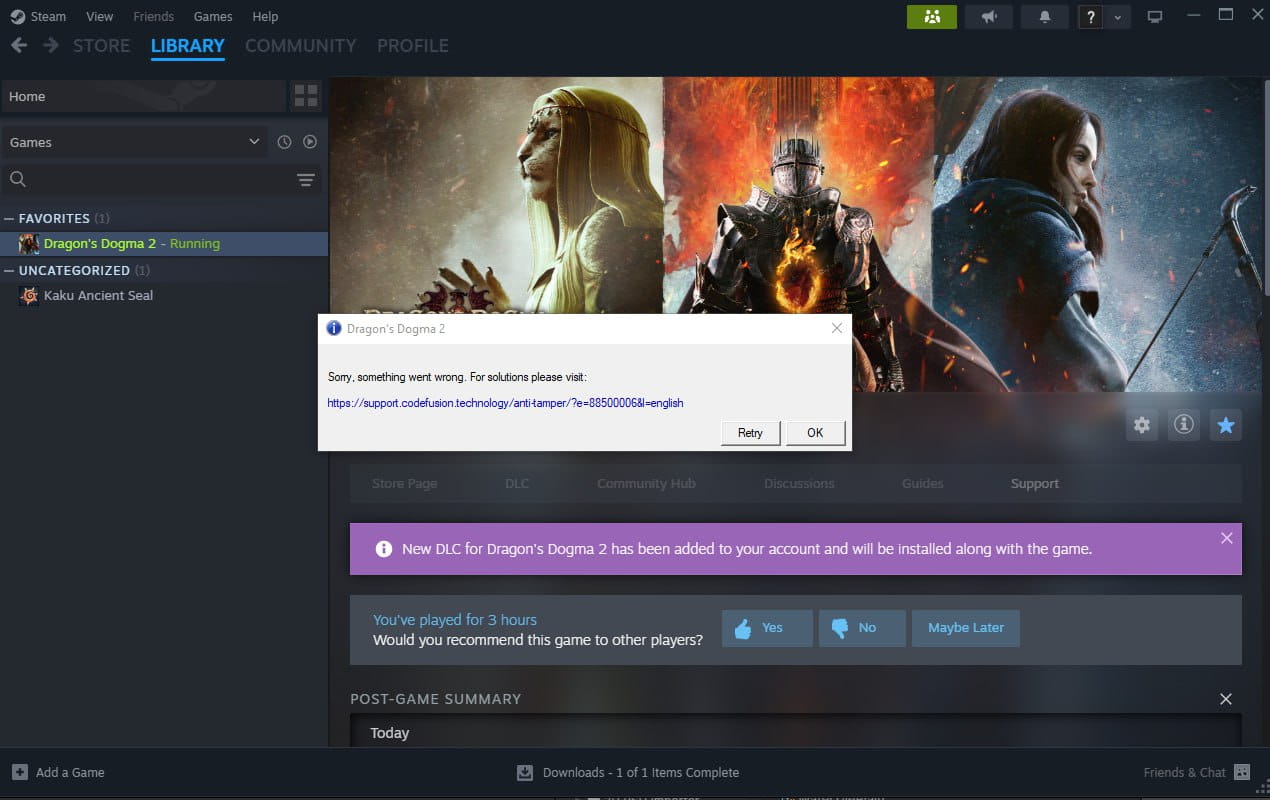Toggle the favorite star for Dragon's Dogma 2
1270x800 pixels.
pyautogui.click(x=1226, y=425)
